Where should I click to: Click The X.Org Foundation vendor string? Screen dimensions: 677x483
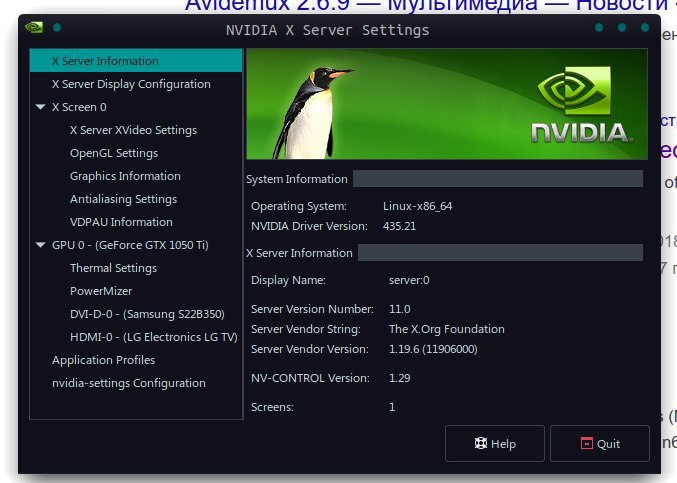(x=446, y=329)
